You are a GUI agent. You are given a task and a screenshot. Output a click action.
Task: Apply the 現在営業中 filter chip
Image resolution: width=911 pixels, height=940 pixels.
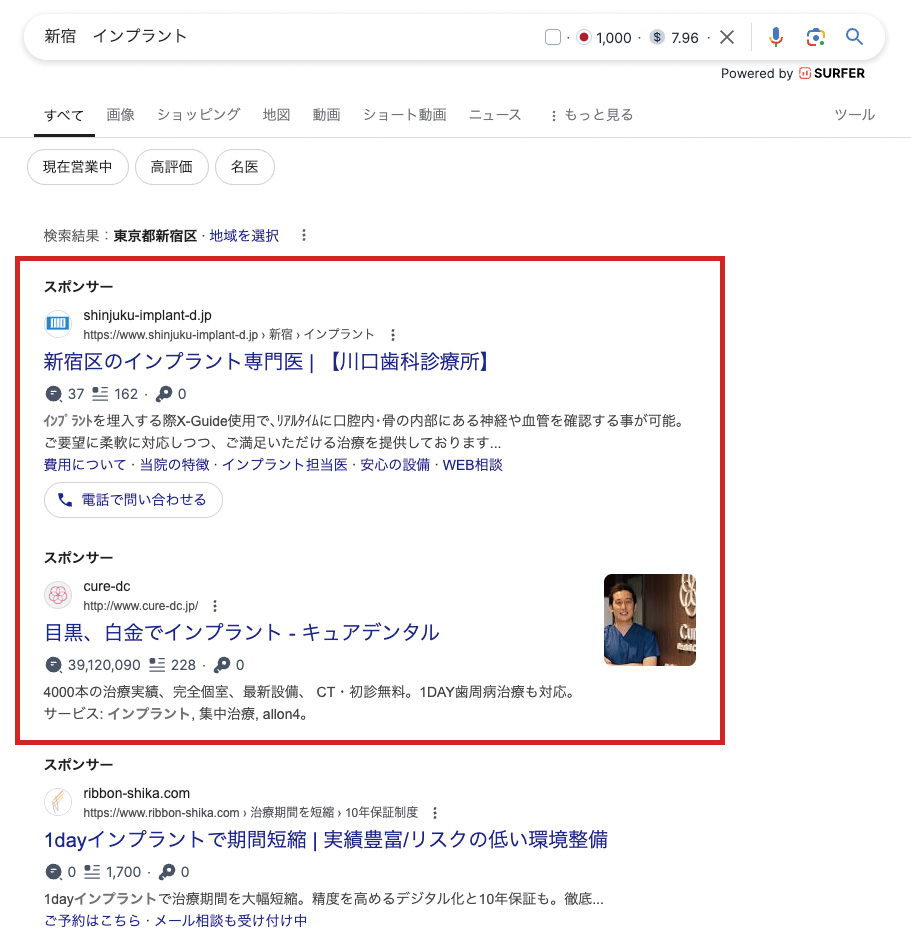77,167
